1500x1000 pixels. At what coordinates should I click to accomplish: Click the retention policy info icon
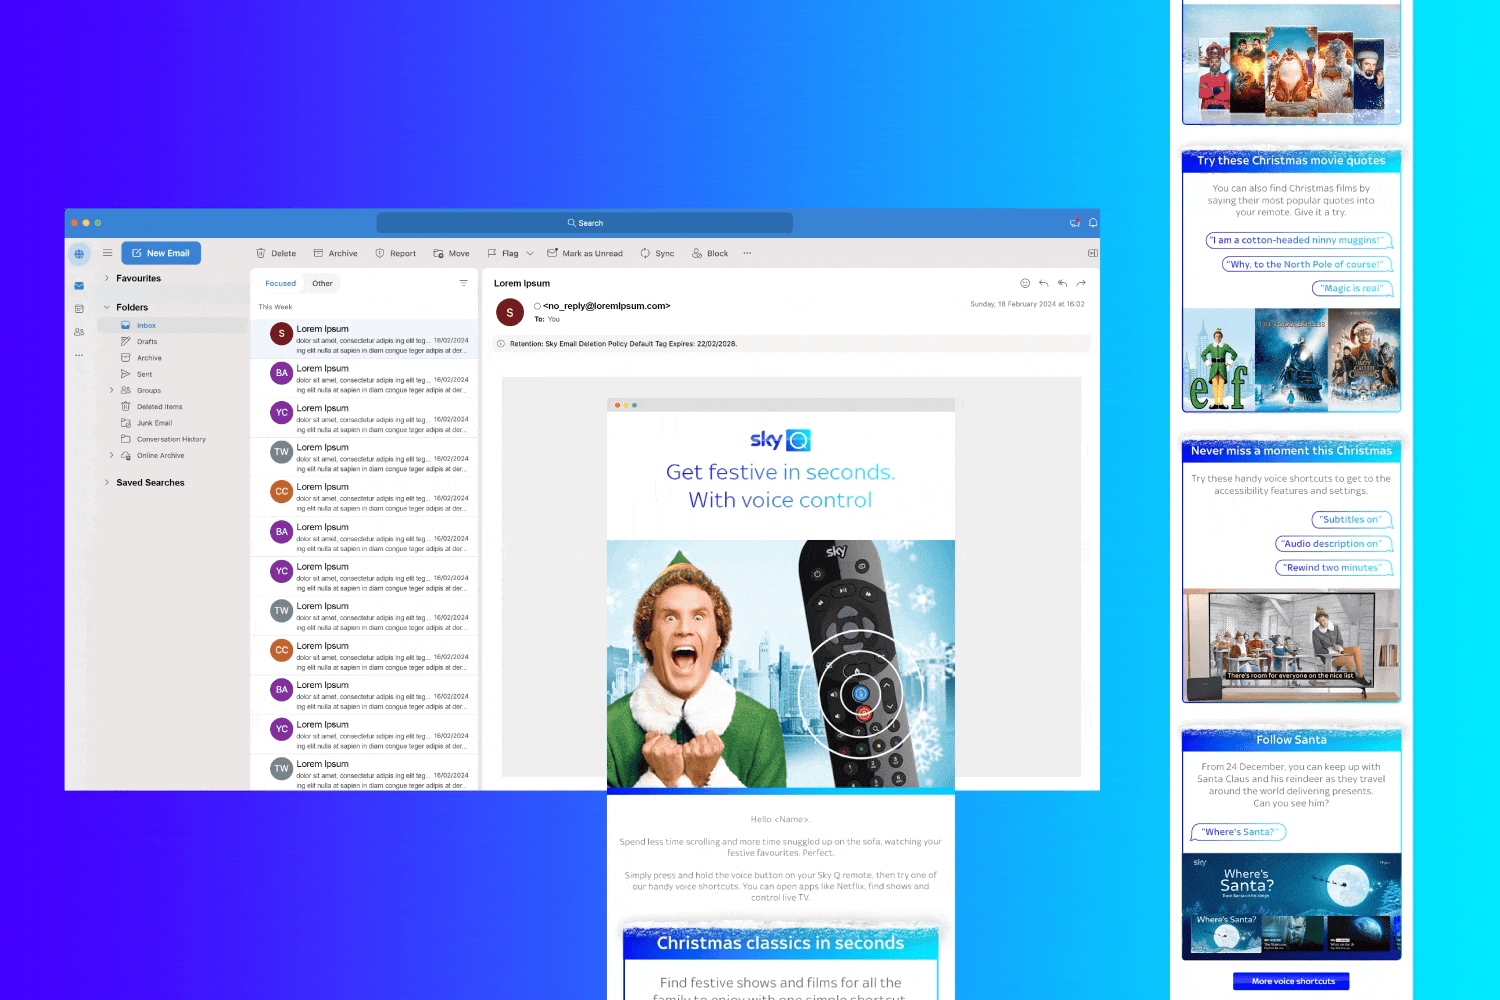pos(501,344)
